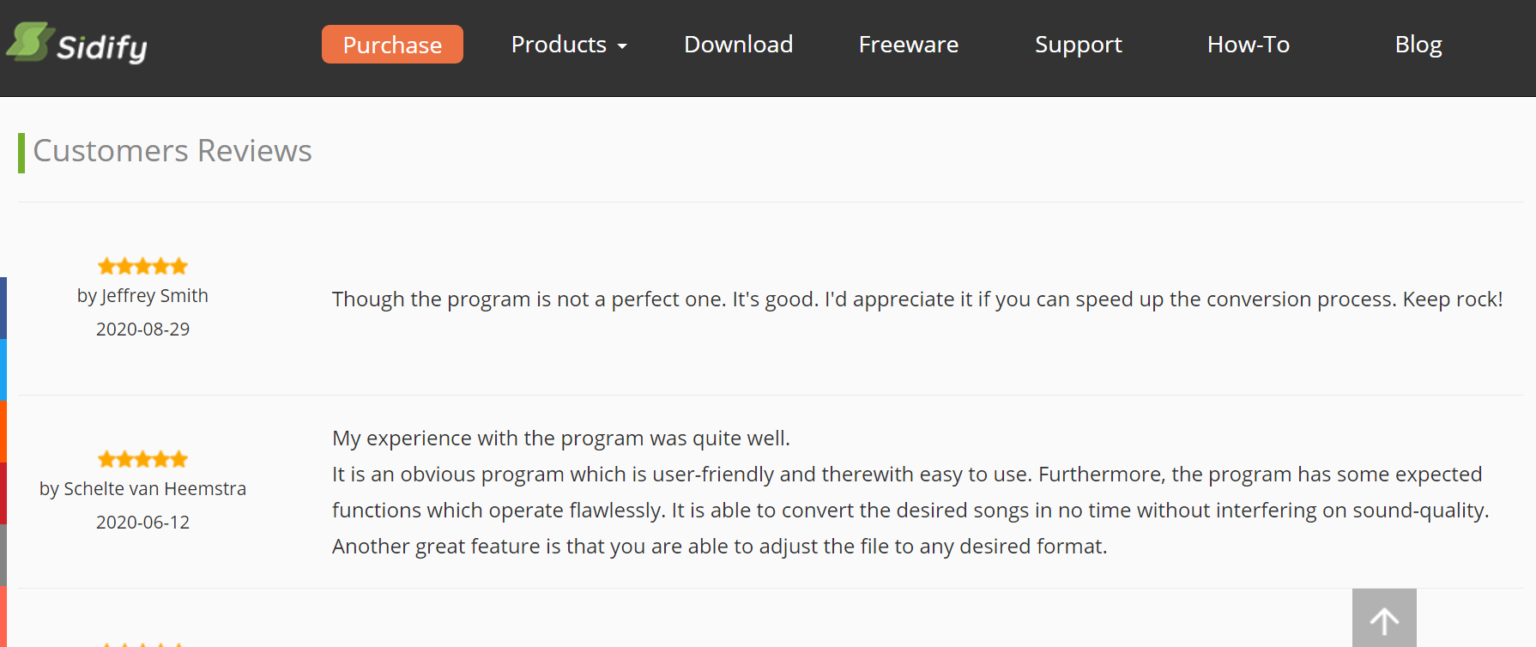Click the scroll-to-top arrow button
The height and width of the screenshot is (647, 1536).
[1384, 618]
